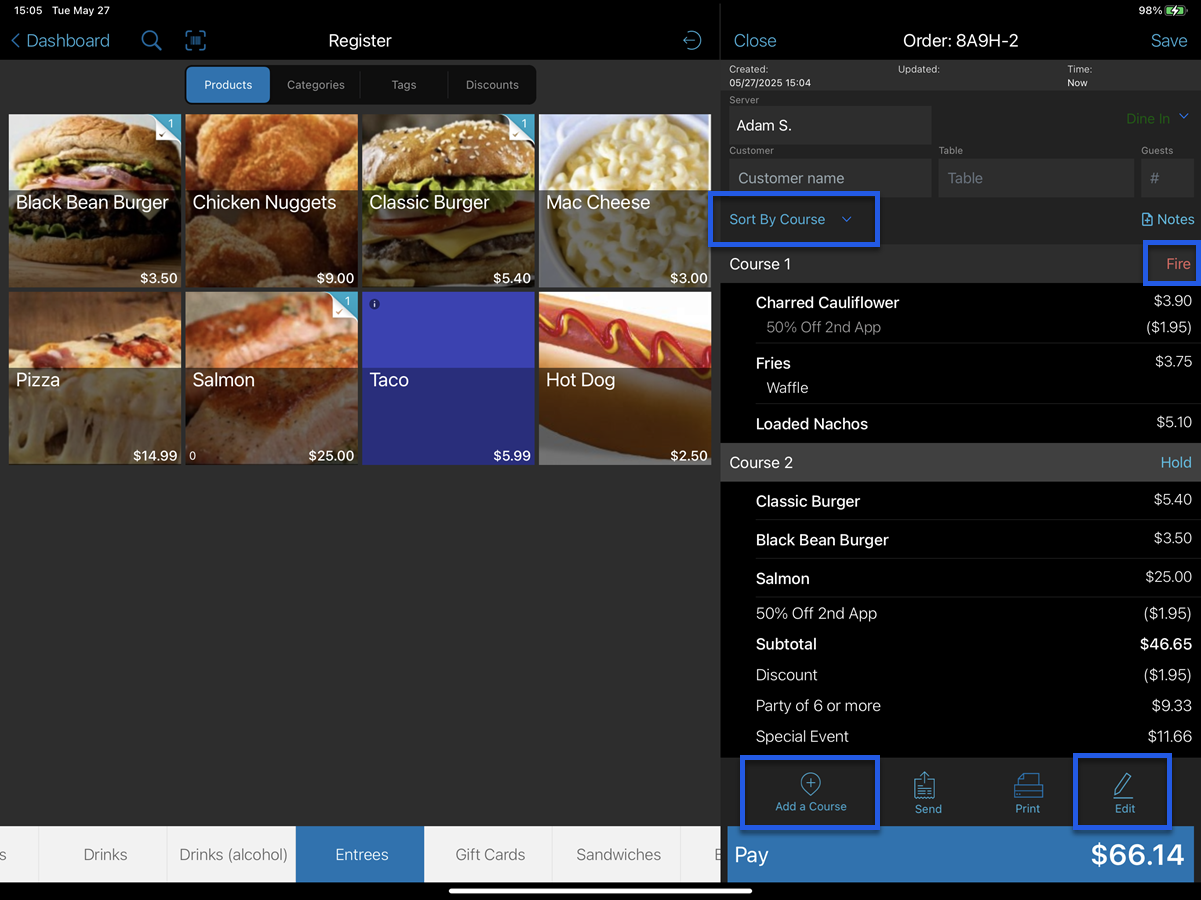Choose the Sandwiches category
This screenshot has height=900, width=1201.
618,855
